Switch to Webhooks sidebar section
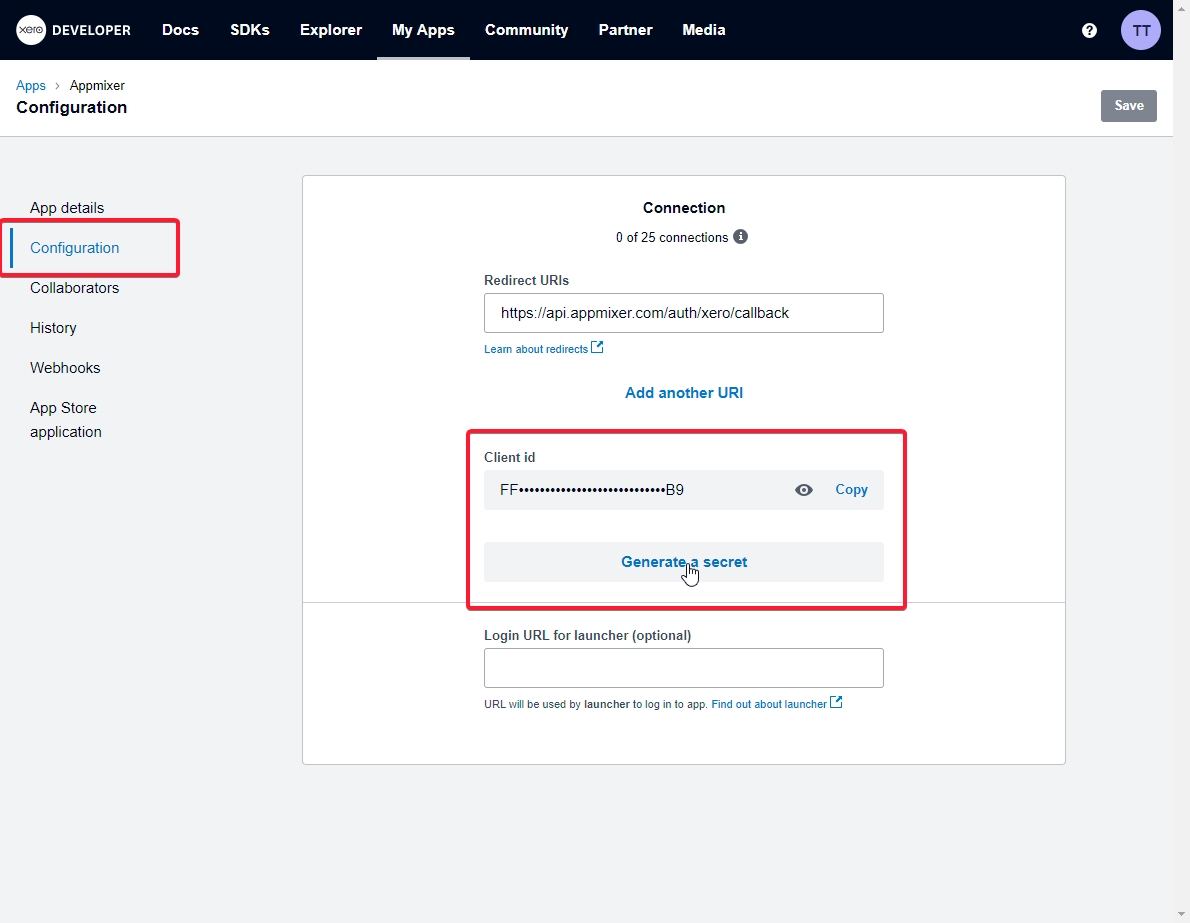This screenshot has width=1190, height=923. pyautogui.click(x=65, y=368)
